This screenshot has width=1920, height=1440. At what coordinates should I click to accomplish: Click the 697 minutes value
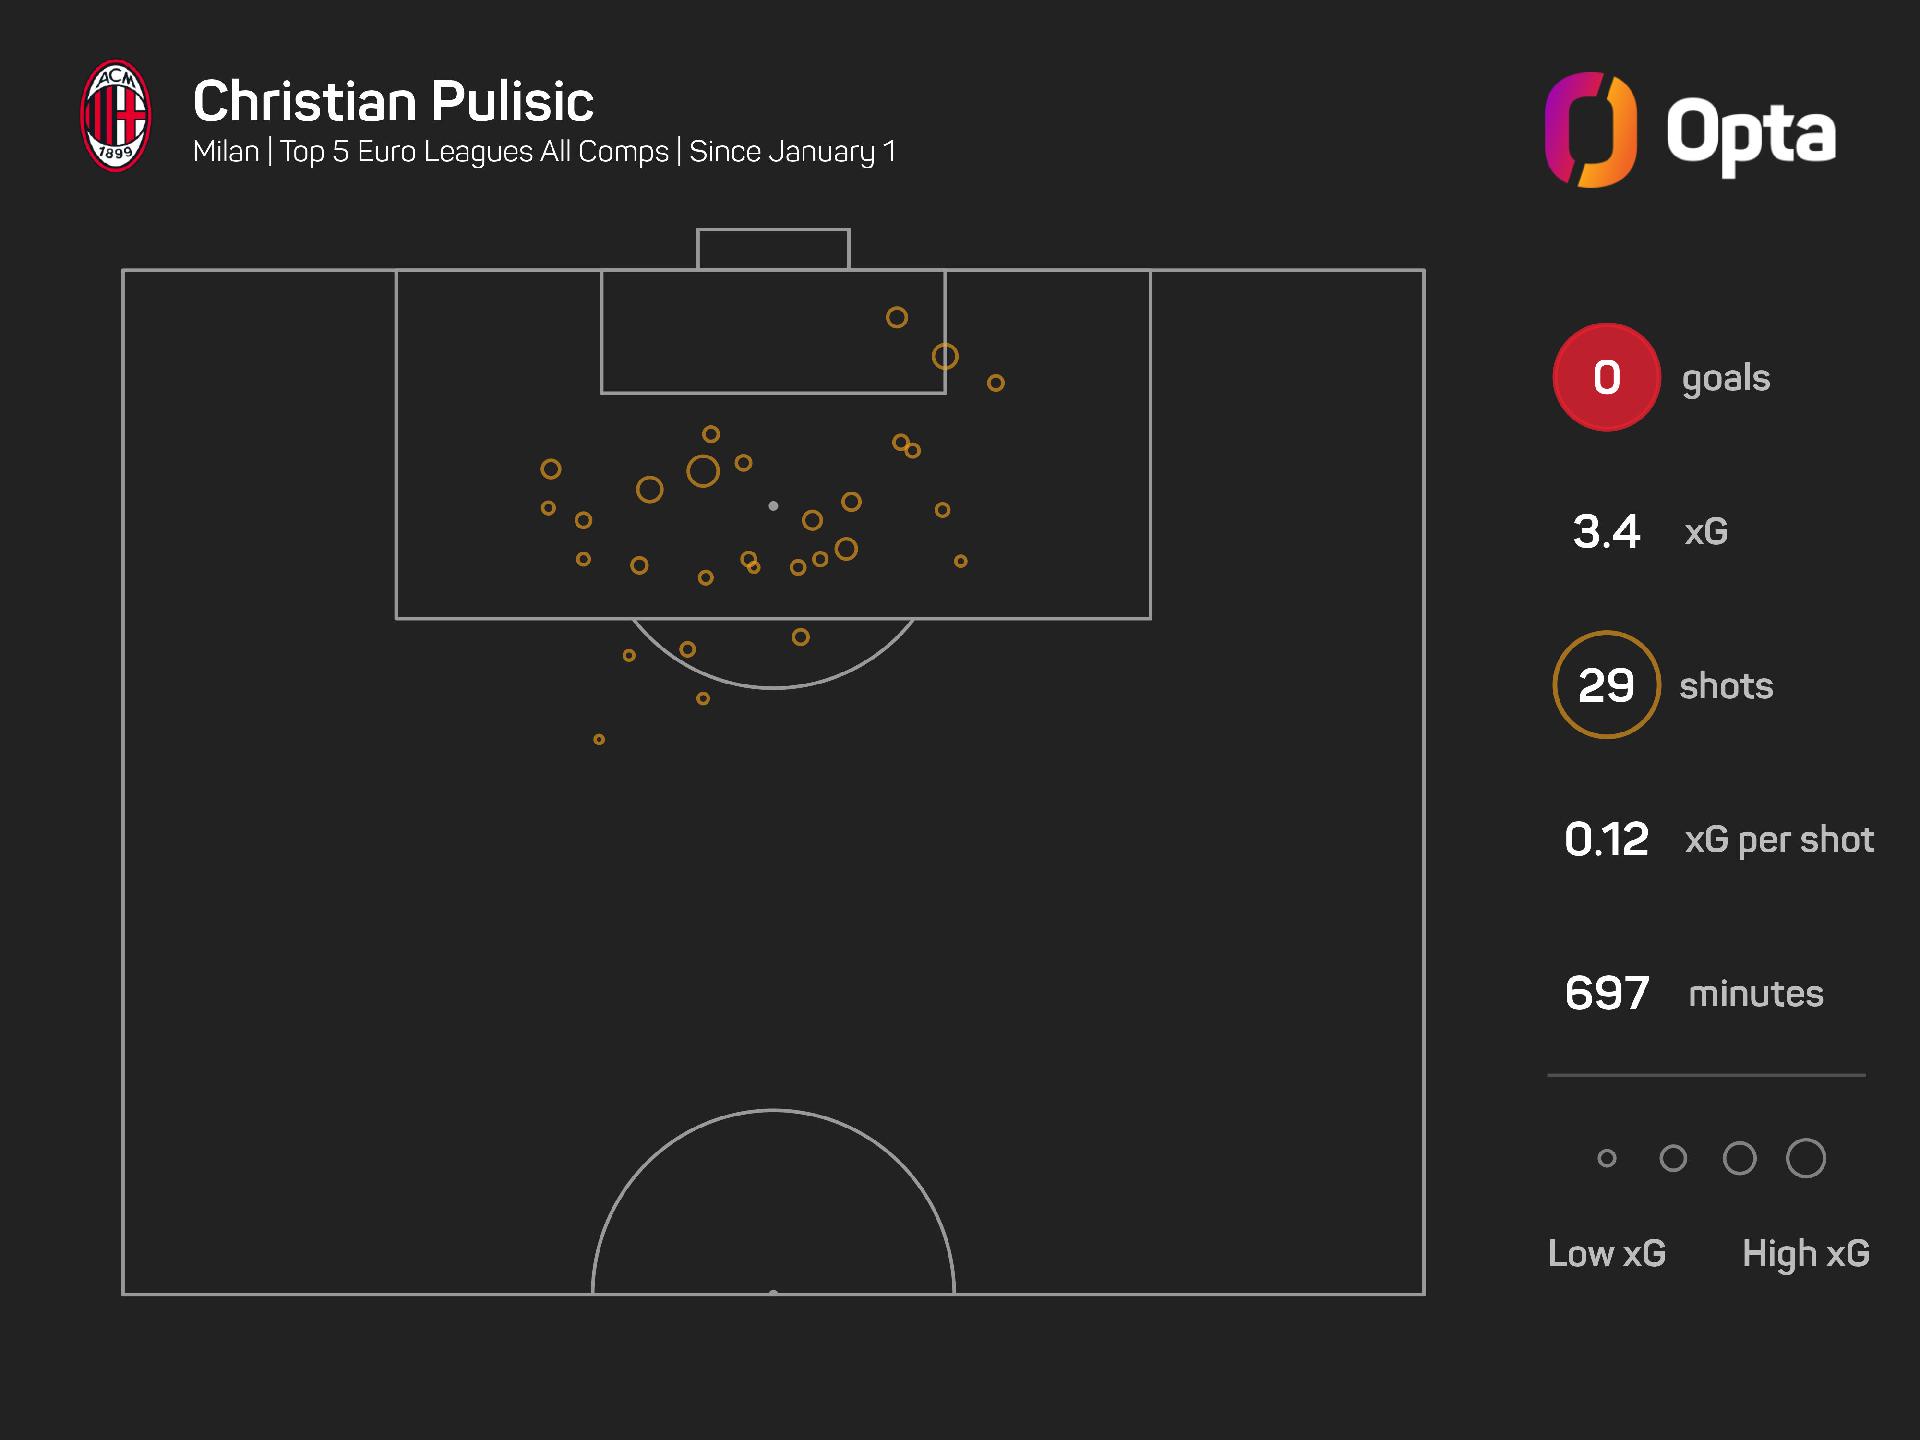pyautogui.click(x=1606, y=993)
